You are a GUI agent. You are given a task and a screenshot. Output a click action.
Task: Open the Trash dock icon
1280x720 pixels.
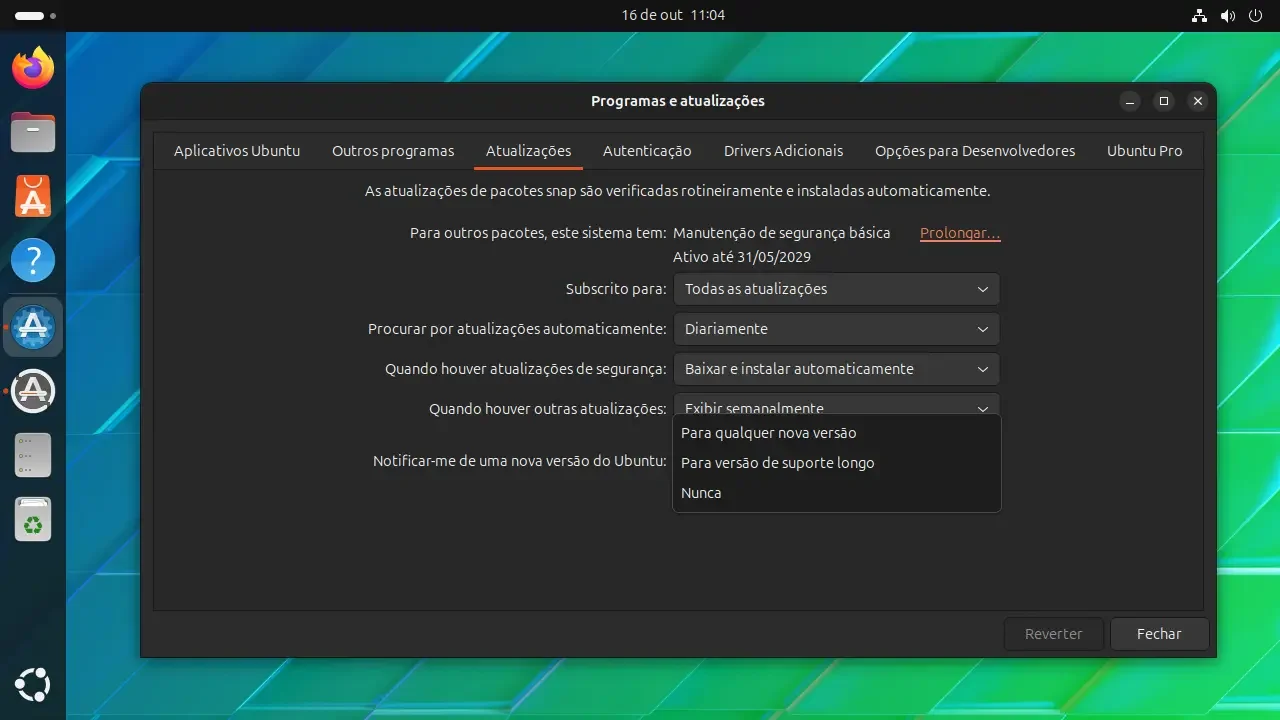(33, 520)
